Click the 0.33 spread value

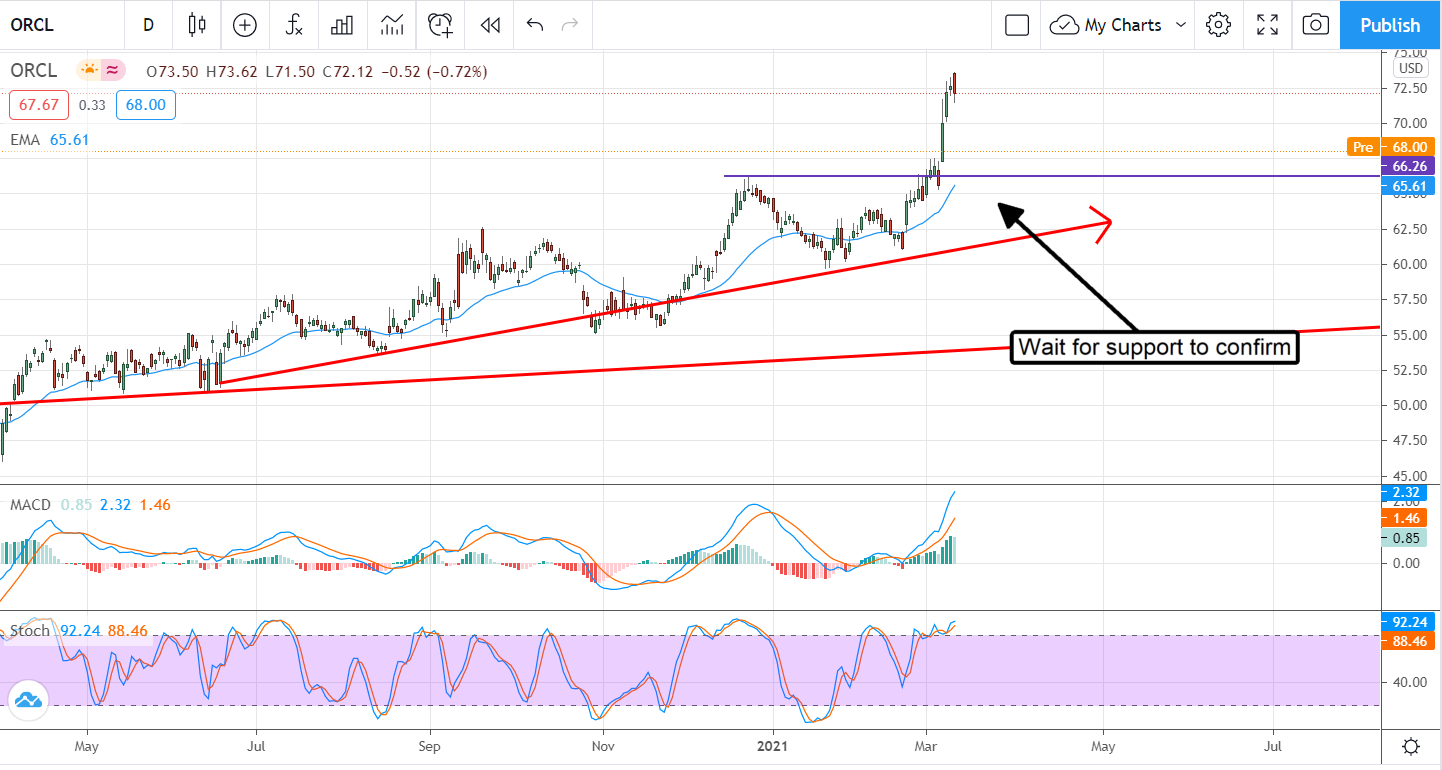pos(91,104)
